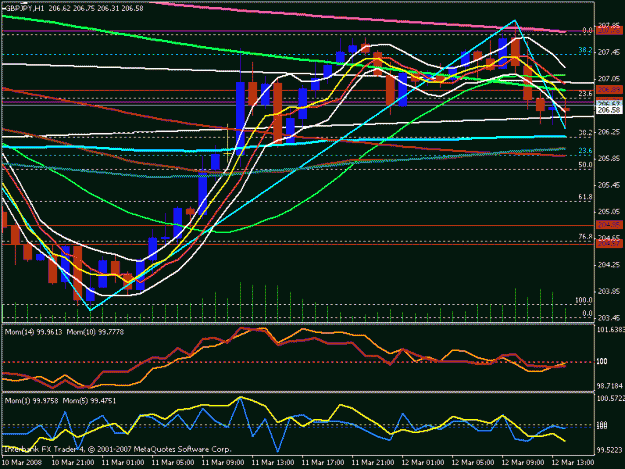This screenshot has height=469, width=625.
Task: Click the 11 Mar 21:00 time label
Action: (x=373, y=463)
